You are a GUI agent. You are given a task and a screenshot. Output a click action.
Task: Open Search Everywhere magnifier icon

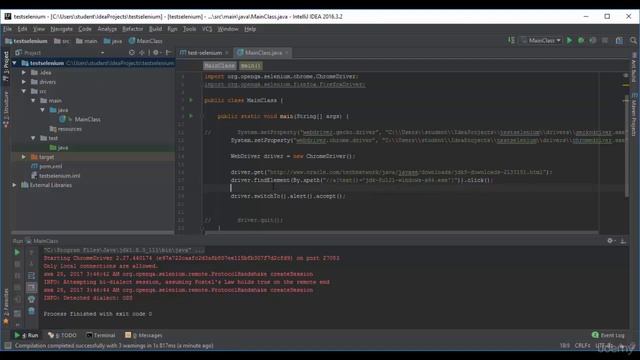(633, 40)
